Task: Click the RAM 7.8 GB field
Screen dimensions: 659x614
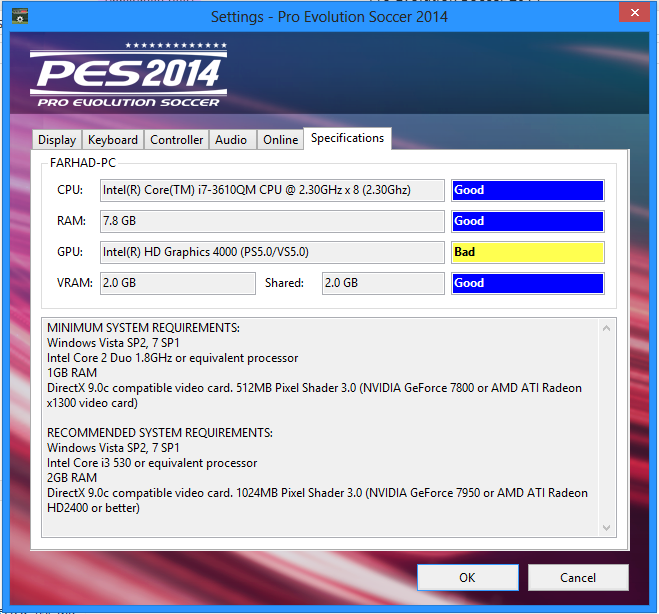Action: coord(272,221)
